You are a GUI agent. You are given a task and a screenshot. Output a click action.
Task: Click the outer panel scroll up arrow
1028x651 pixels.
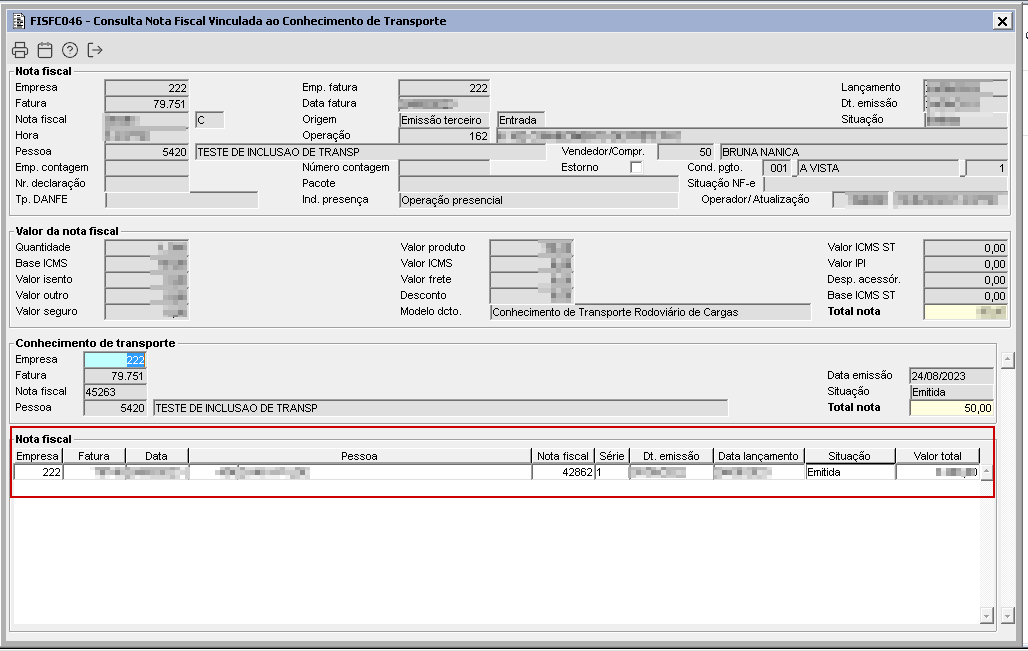pyautogui.click(x=1008, y=360)
